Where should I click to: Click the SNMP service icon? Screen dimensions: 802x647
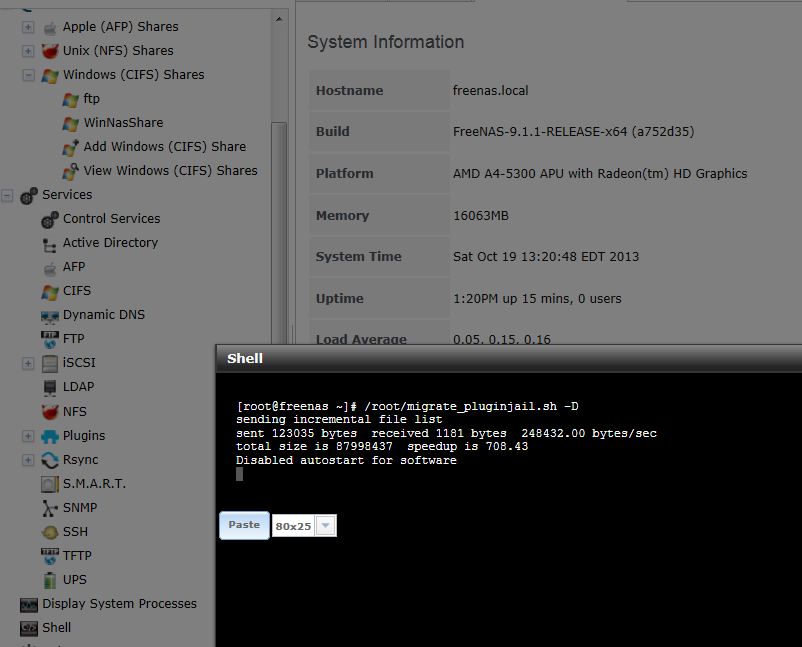50,508
